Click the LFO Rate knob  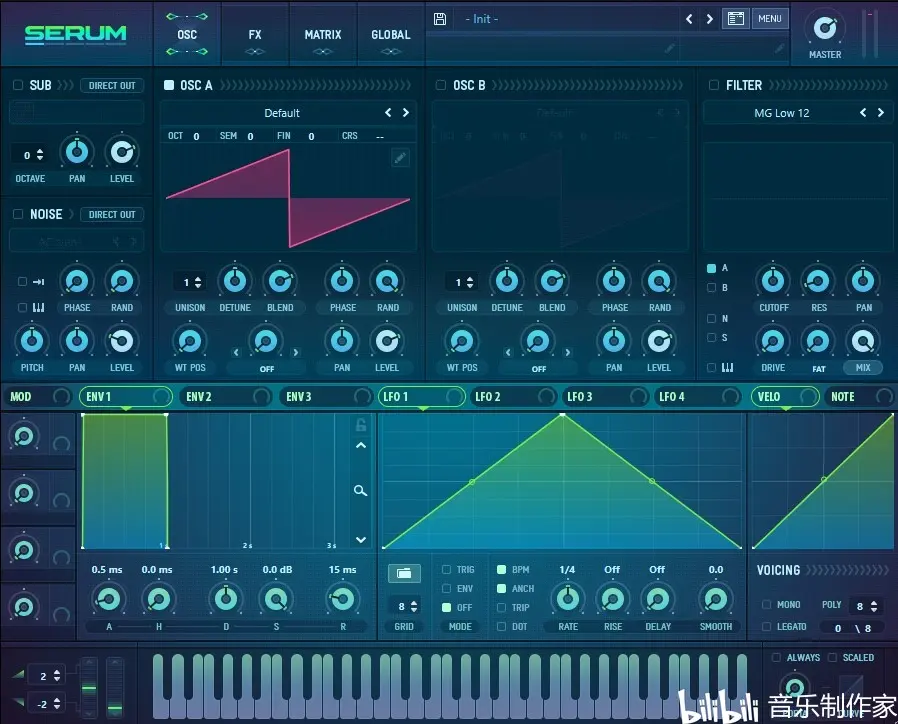(568, 599)
